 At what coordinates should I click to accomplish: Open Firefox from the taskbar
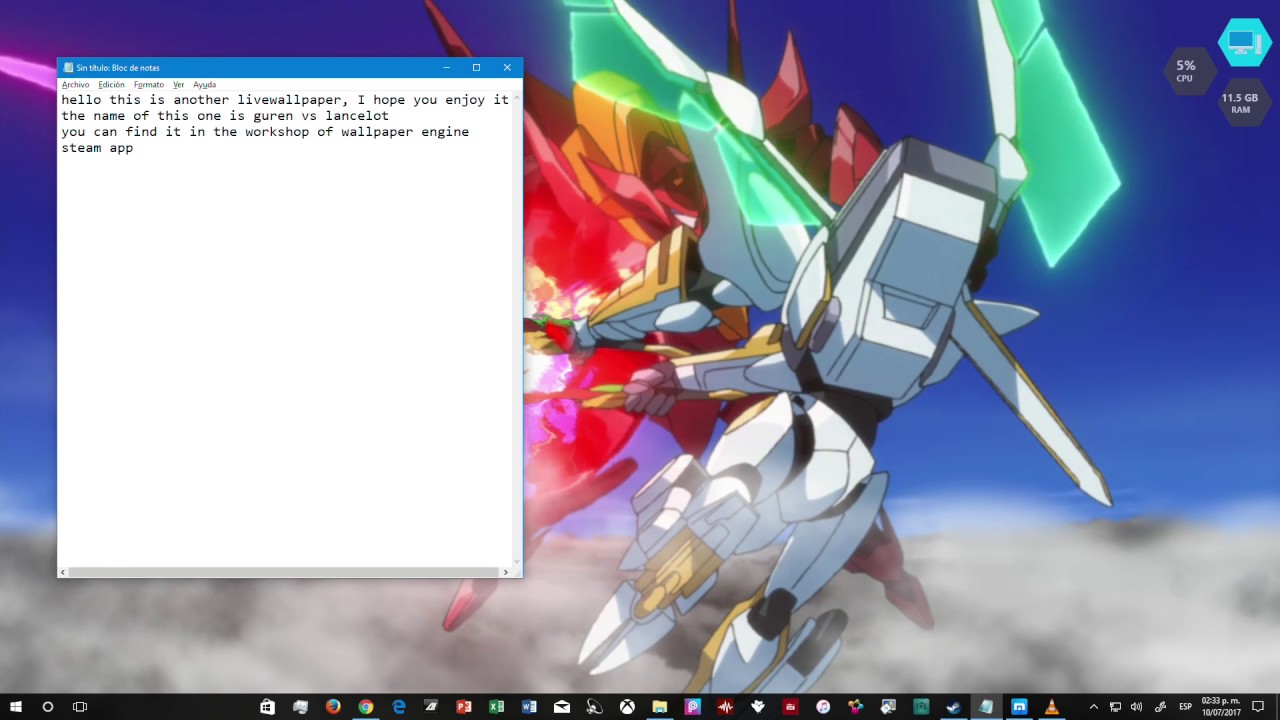pos(333,707)
